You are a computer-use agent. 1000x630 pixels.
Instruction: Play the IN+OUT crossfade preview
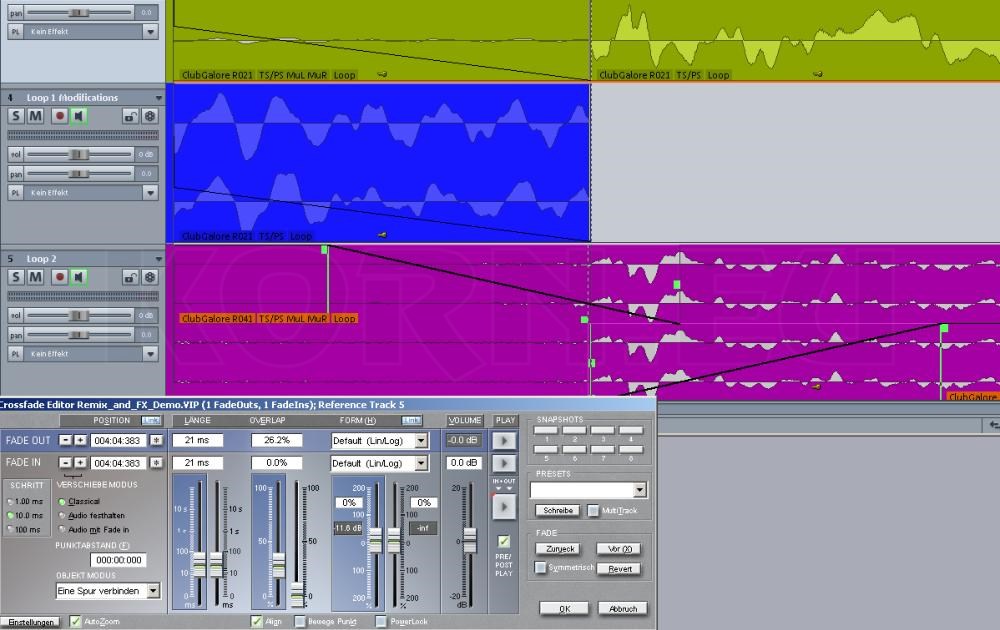click(504, 504)
